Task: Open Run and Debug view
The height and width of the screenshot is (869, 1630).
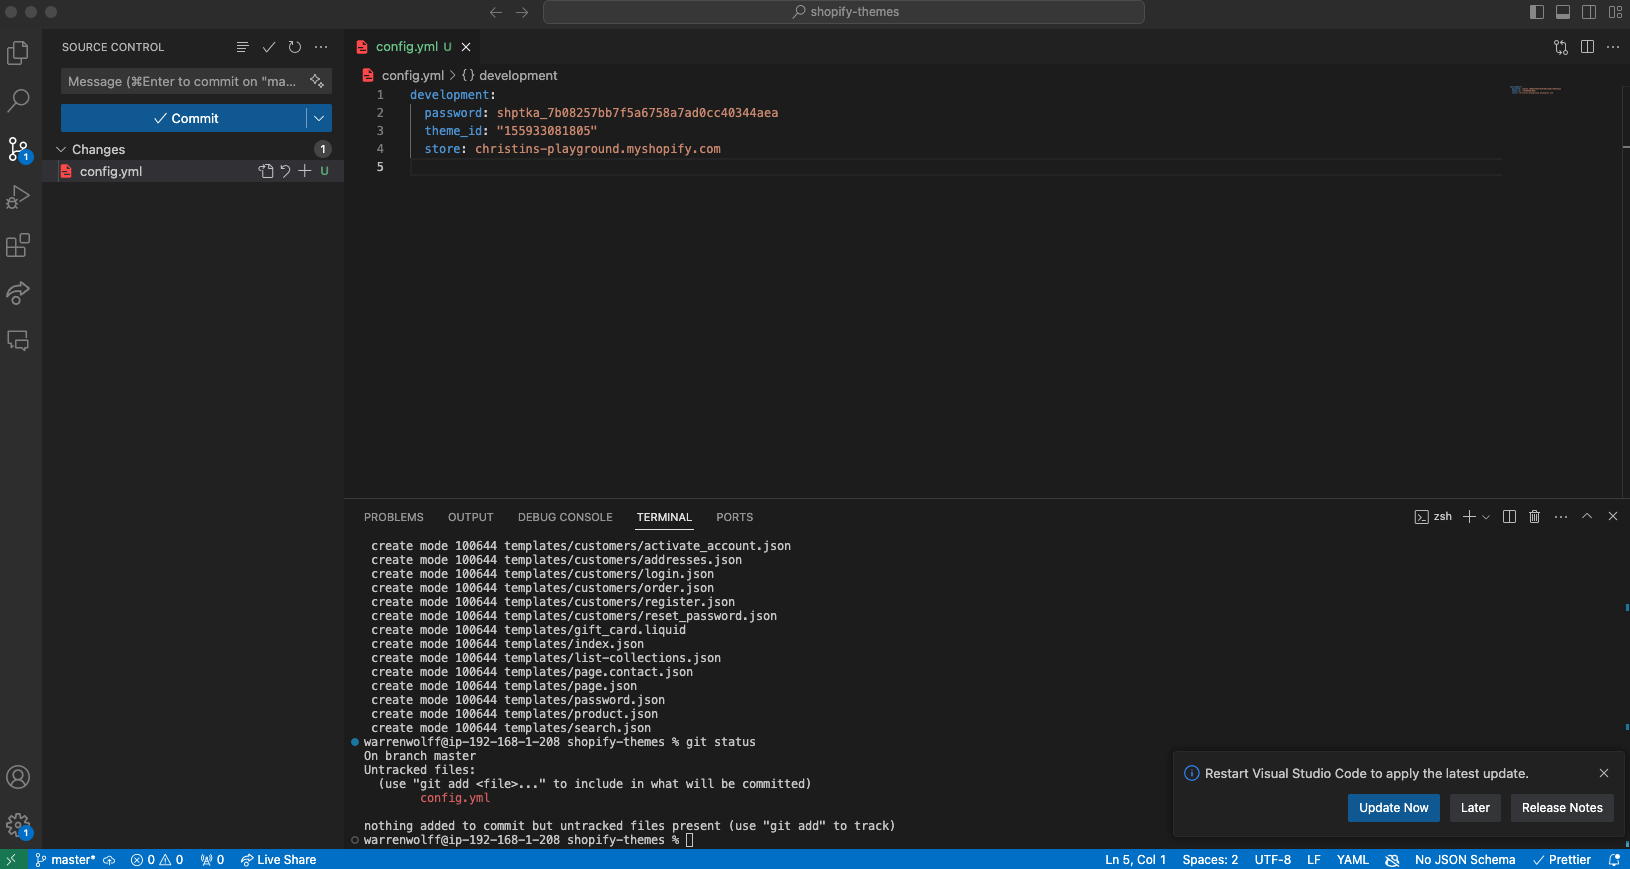Action: point(18,197)
